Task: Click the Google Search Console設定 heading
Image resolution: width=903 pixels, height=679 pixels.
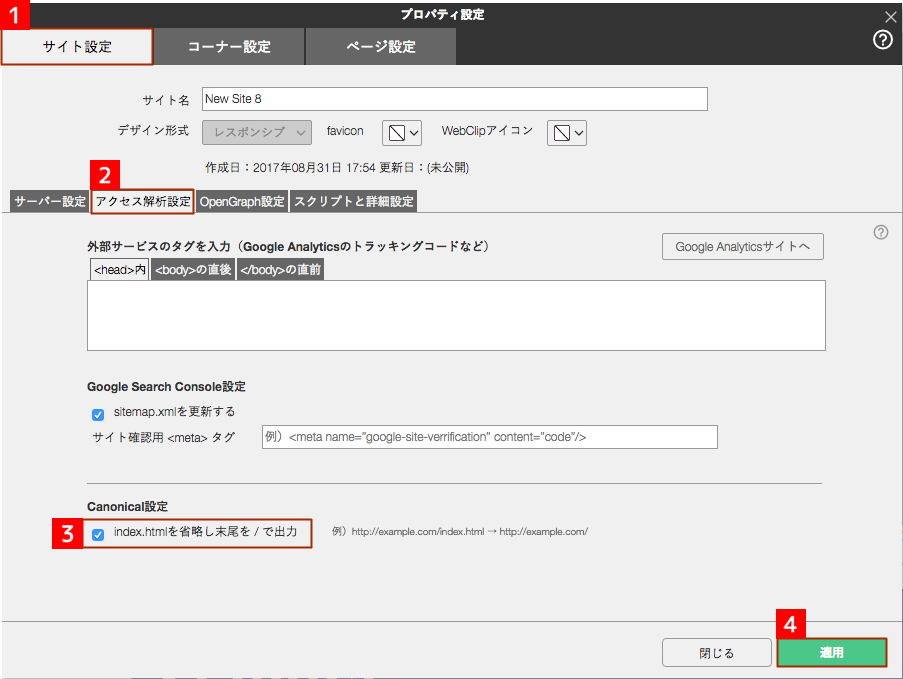Action: tap(166, 386)
